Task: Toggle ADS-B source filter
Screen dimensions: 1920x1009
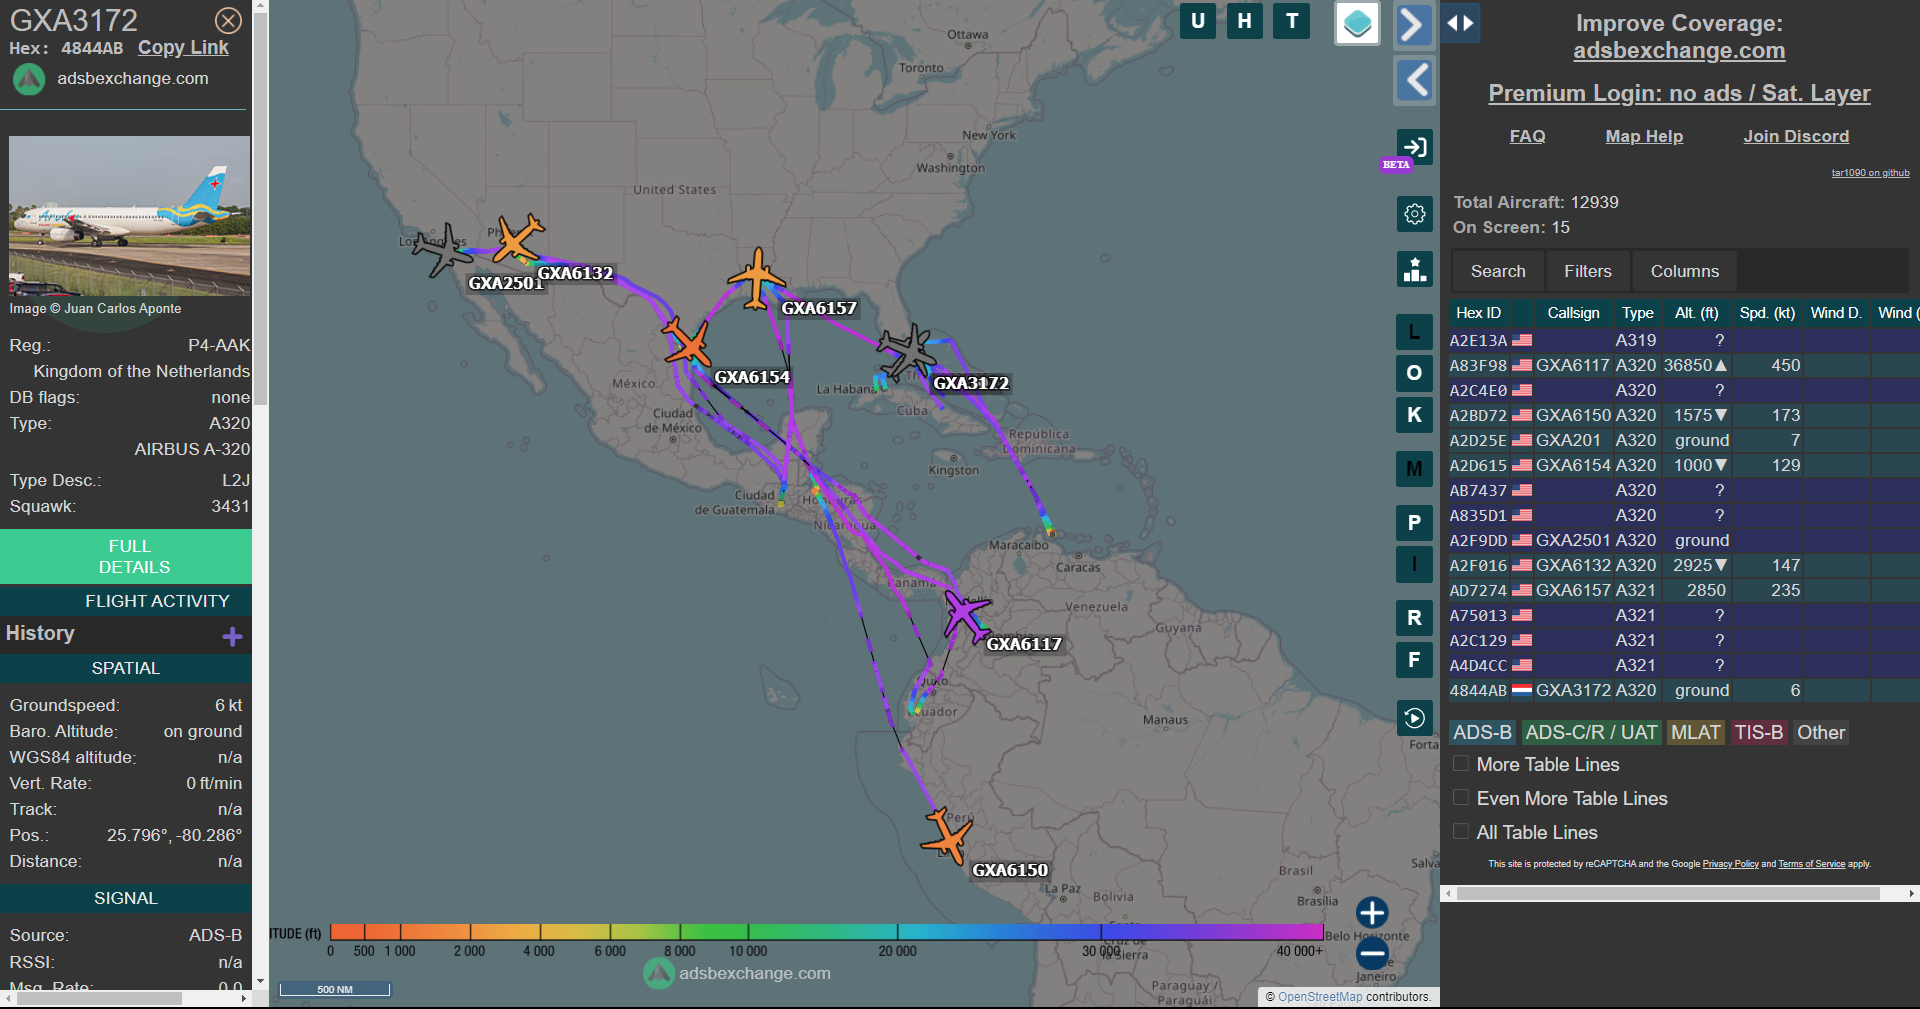Action: pos(1482,732)
